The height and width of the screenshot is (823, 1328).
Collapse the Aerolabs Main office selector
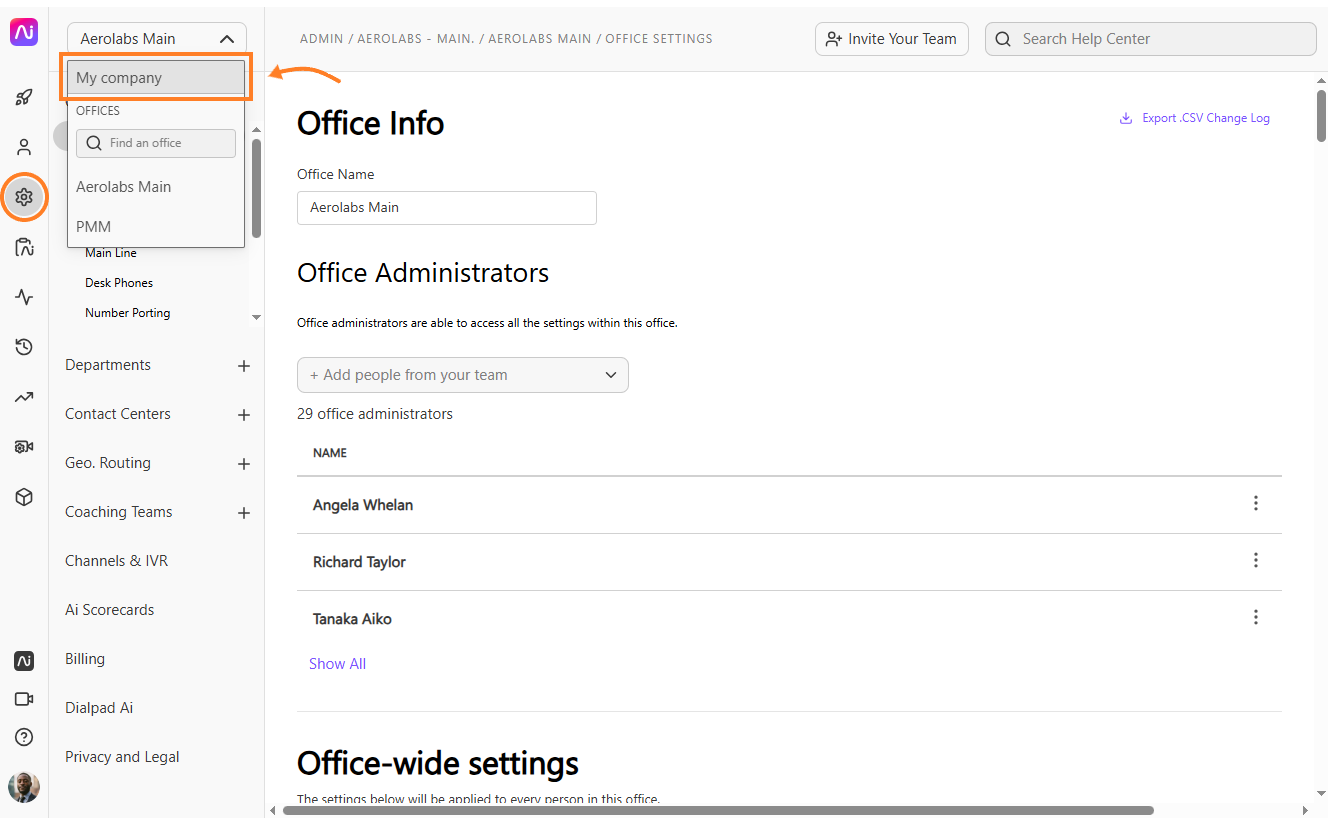pos(157,39)
